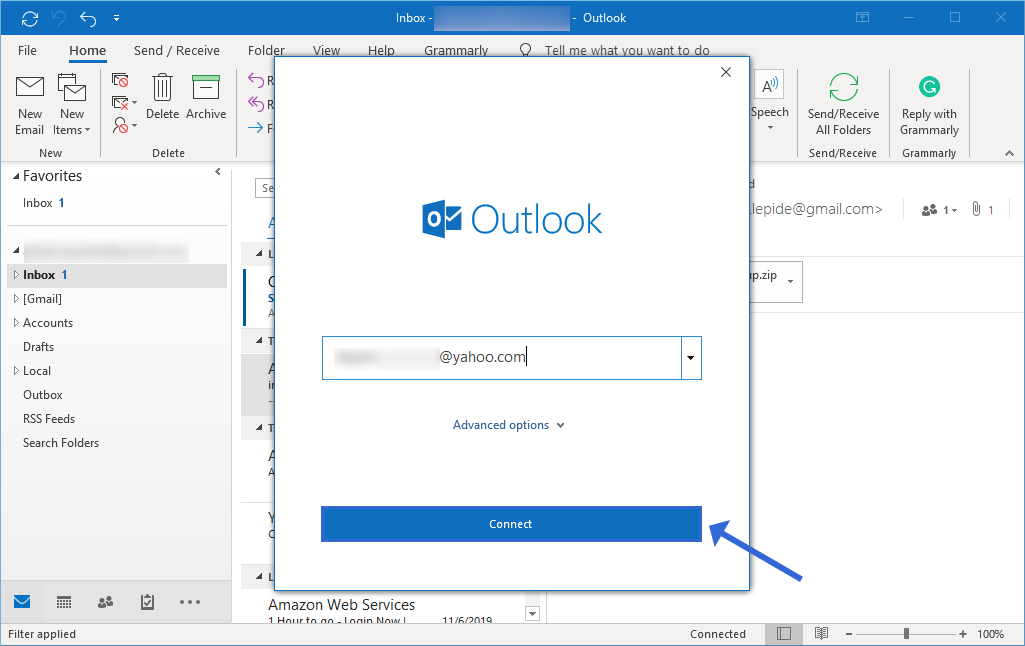Switch to Mail view icon

(x=22, y=602)
